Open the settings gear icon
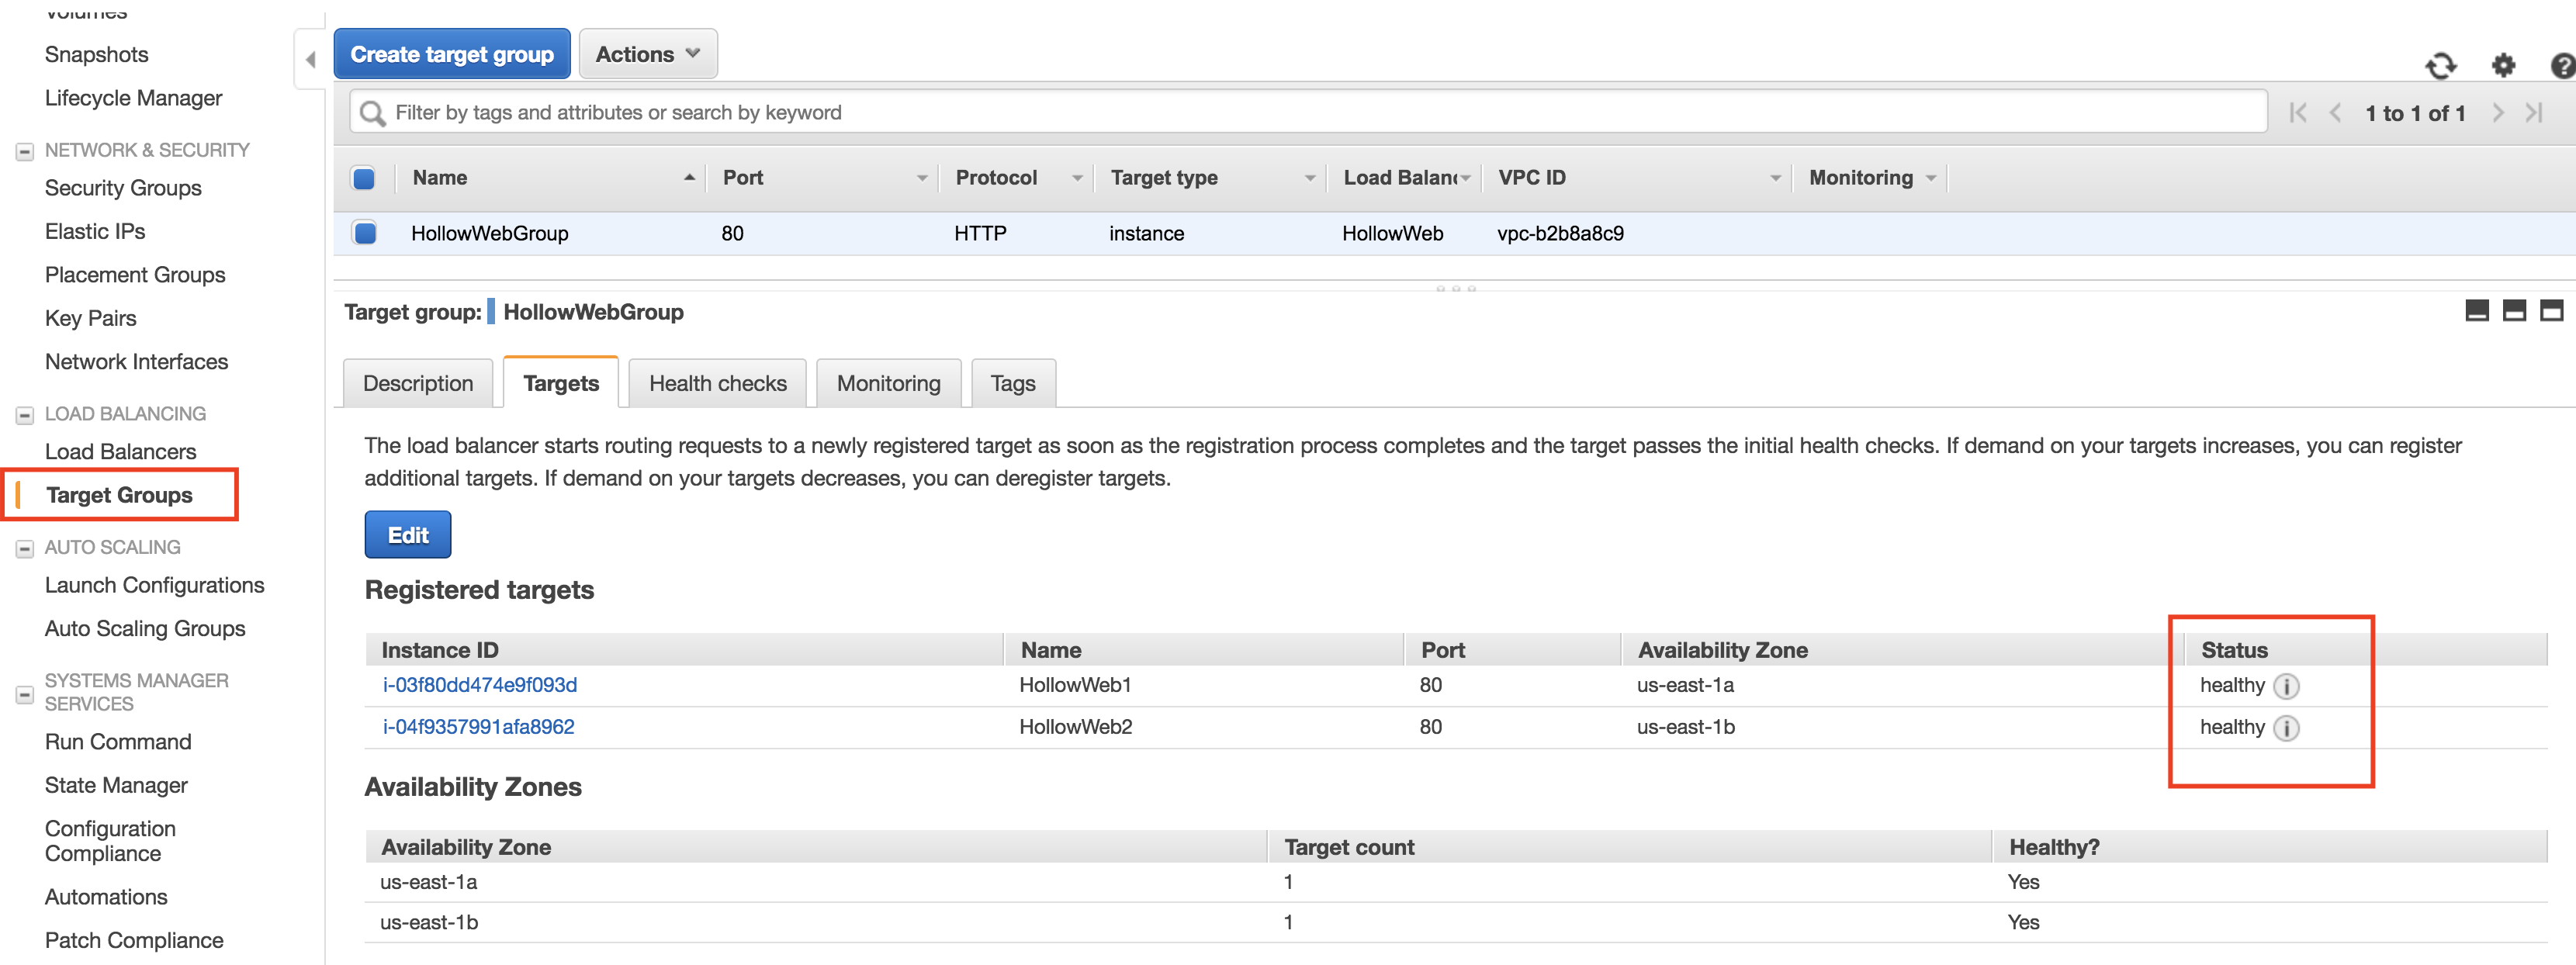The image size is (2576, 965). coord(2502,66)
